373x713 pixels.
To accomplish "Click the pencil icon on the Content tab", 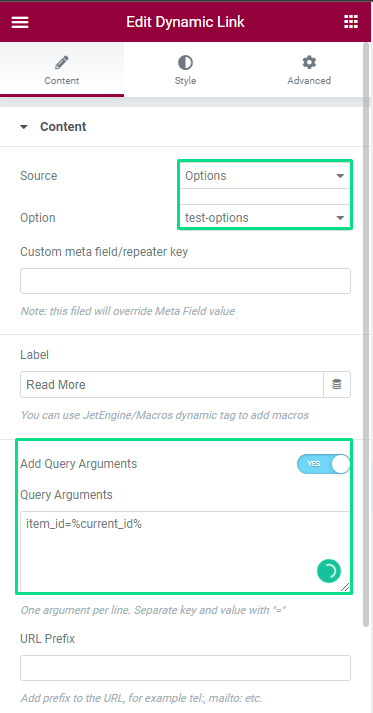I will (x=62, y=62).
